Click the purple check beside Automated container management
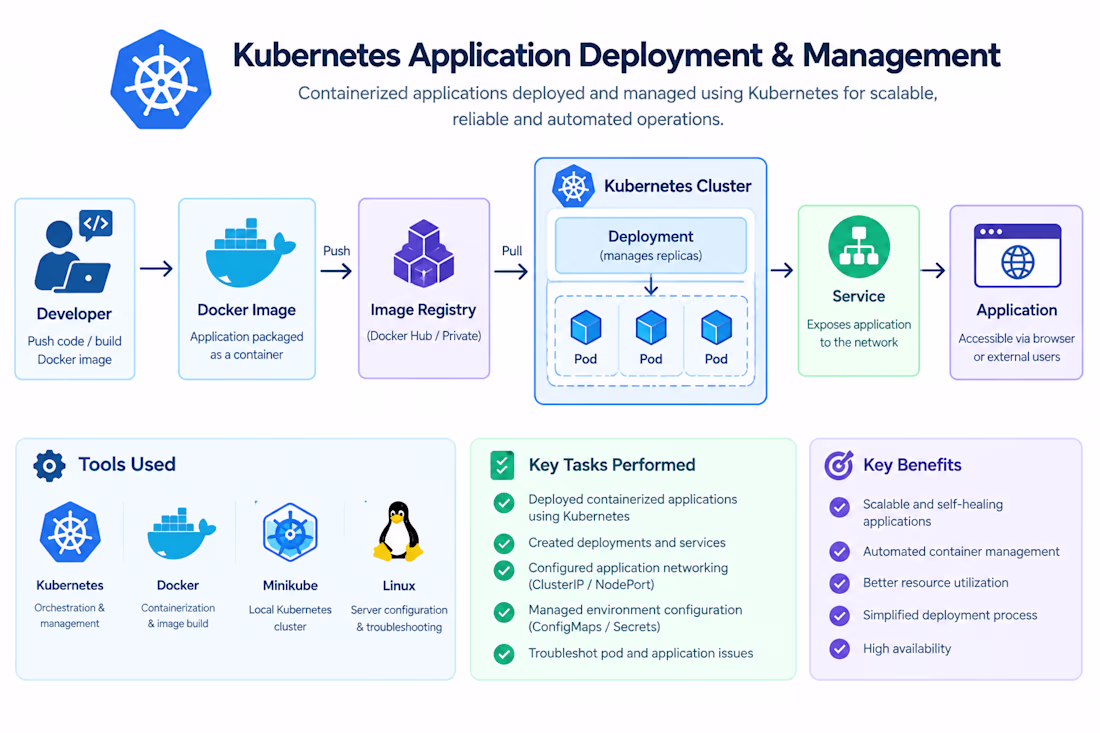This screenshot has width=1100, height=733. point(840,551)
